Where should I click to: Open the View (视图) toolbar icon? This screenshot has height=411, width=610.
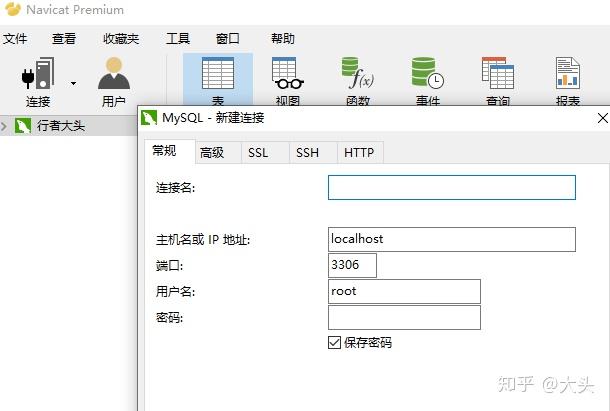(x=287, y=73)
